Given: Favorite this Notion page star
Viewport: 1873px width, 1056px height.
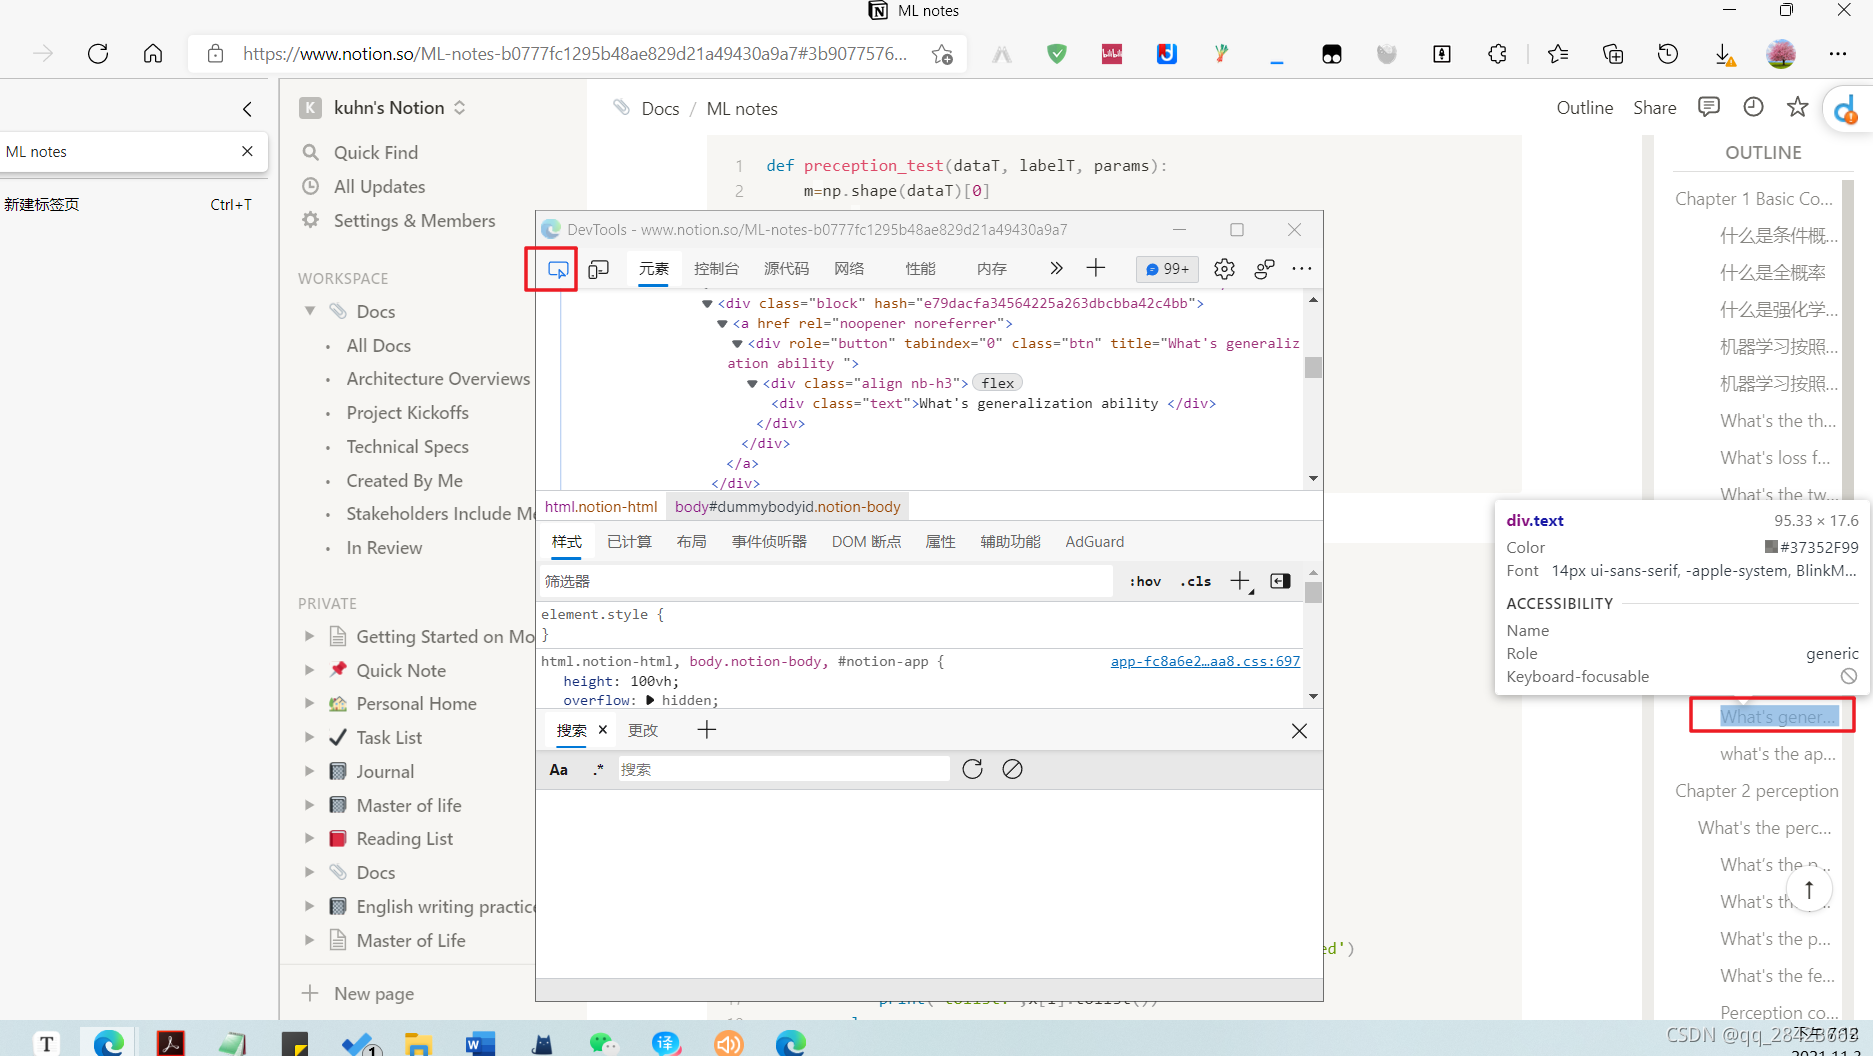Looking at the screenshot, I should (x=1798, y=107).
